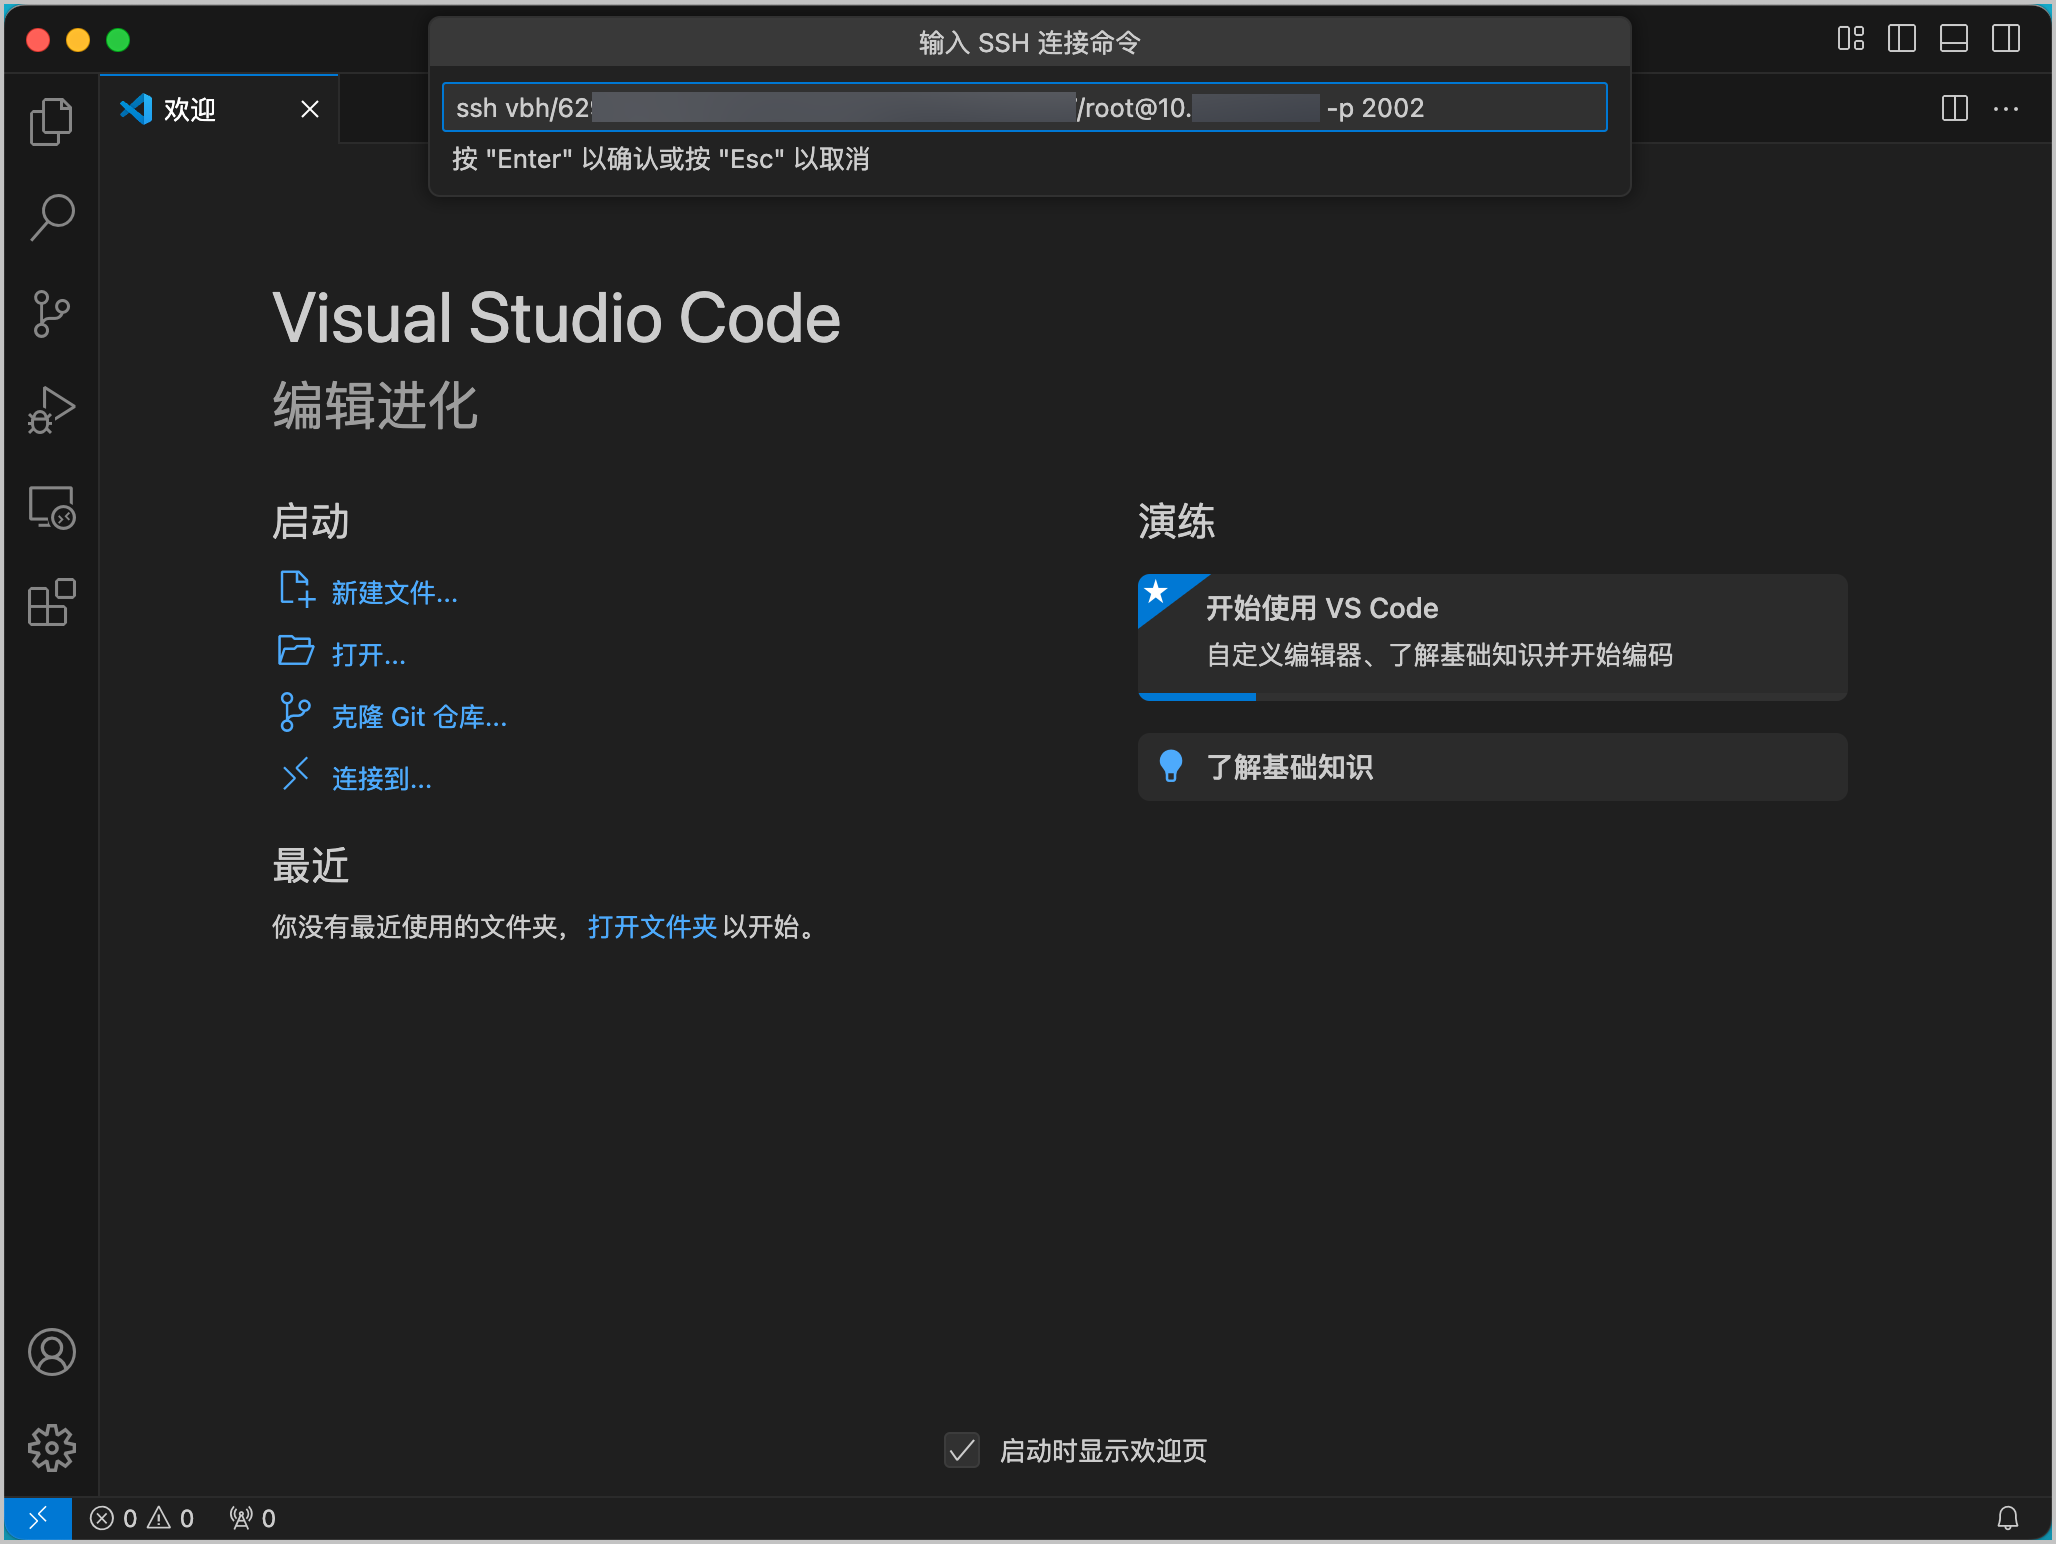
Task: Click the remote icon beside 连接到
Action: (295, 774)
